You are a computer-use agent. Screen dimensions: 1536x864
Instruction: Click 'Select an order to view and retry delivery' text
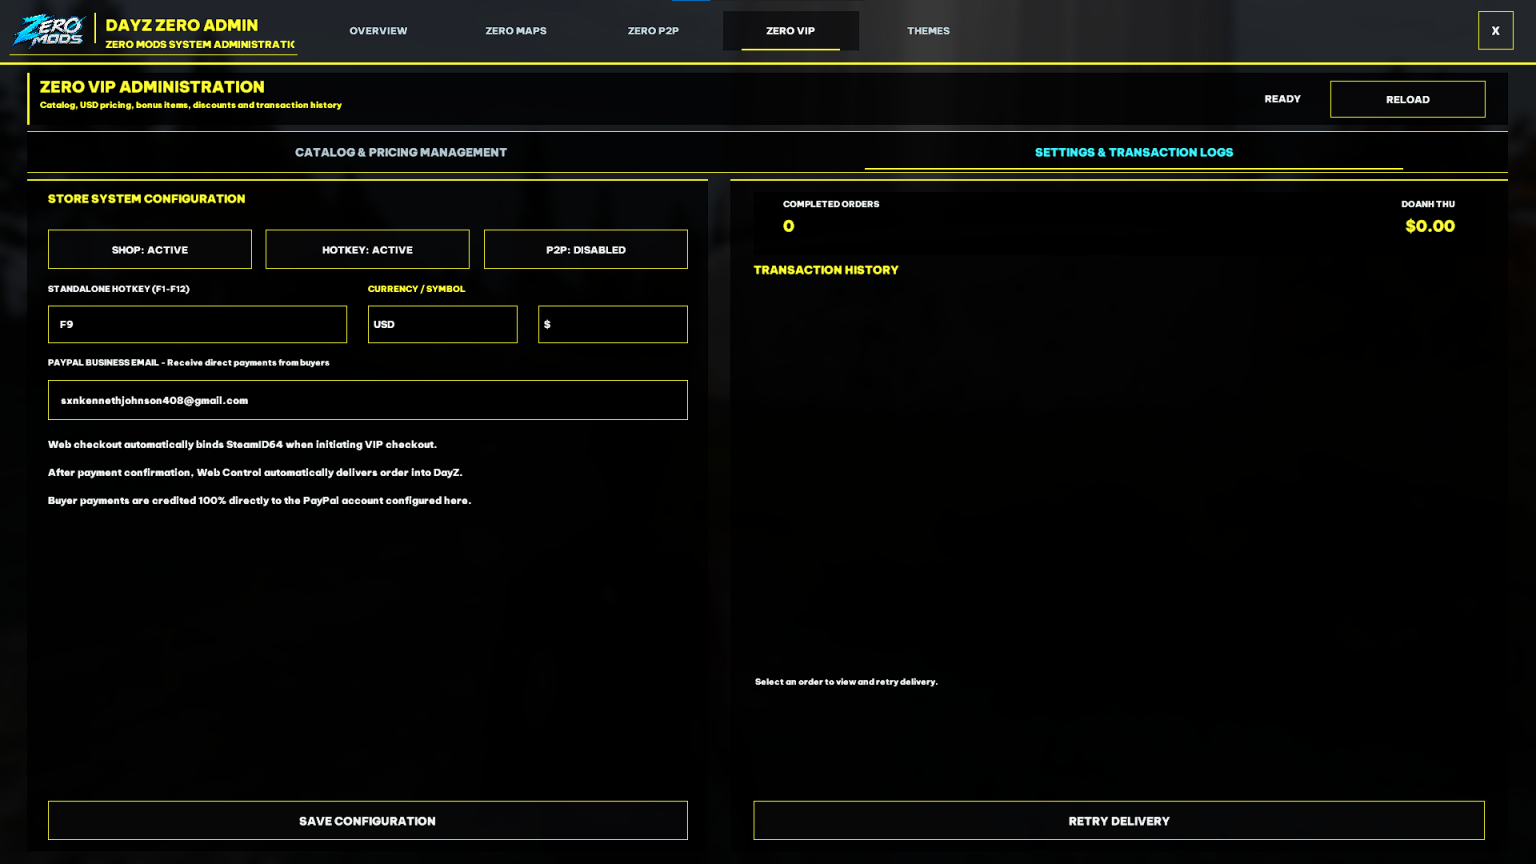click(846, 682)
